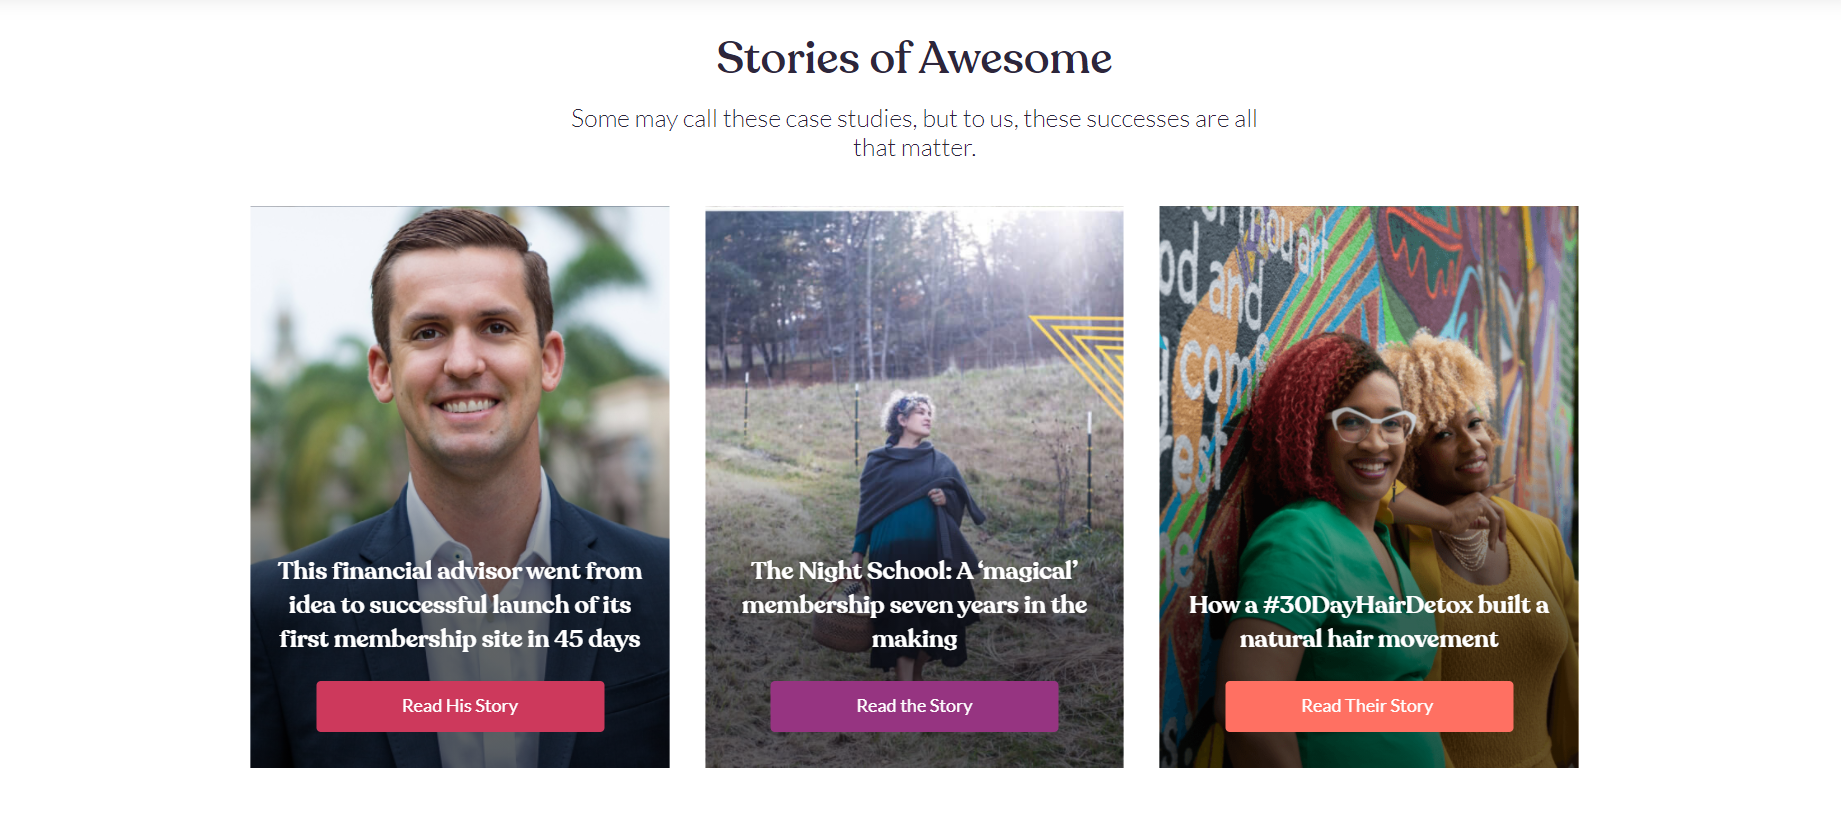Screen dimensions: 1841x833
Task: Open The Night School story headline
Action: 913,604
